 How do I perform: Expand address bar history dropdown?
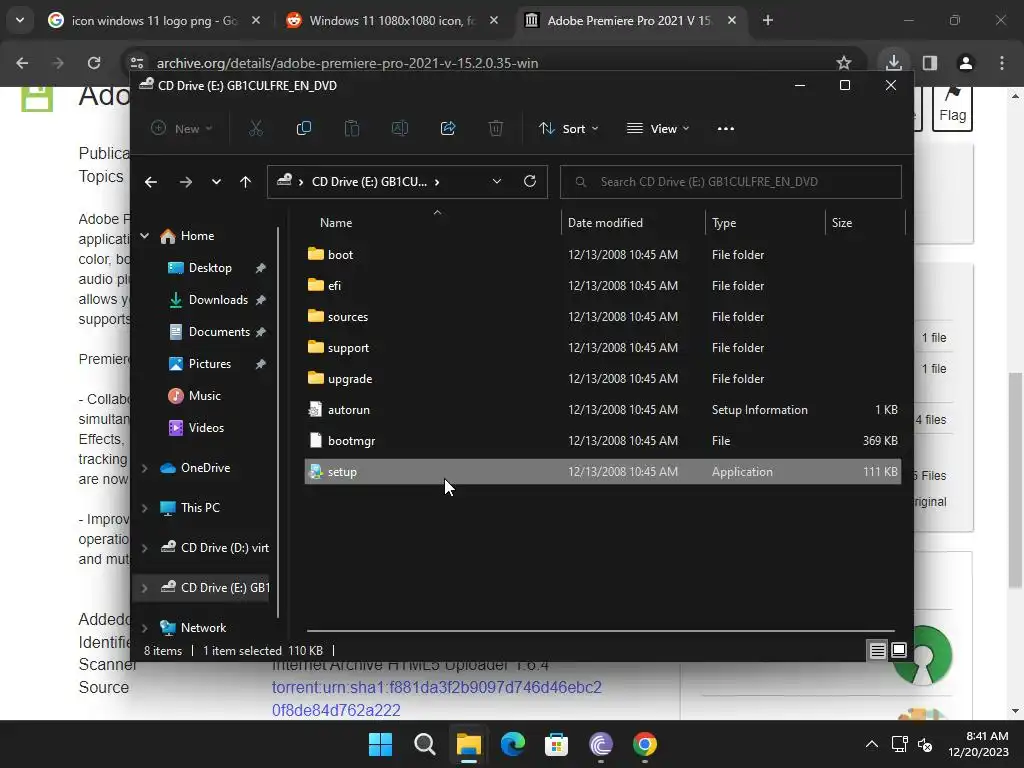pyautogui.click(x=497, y=182)
